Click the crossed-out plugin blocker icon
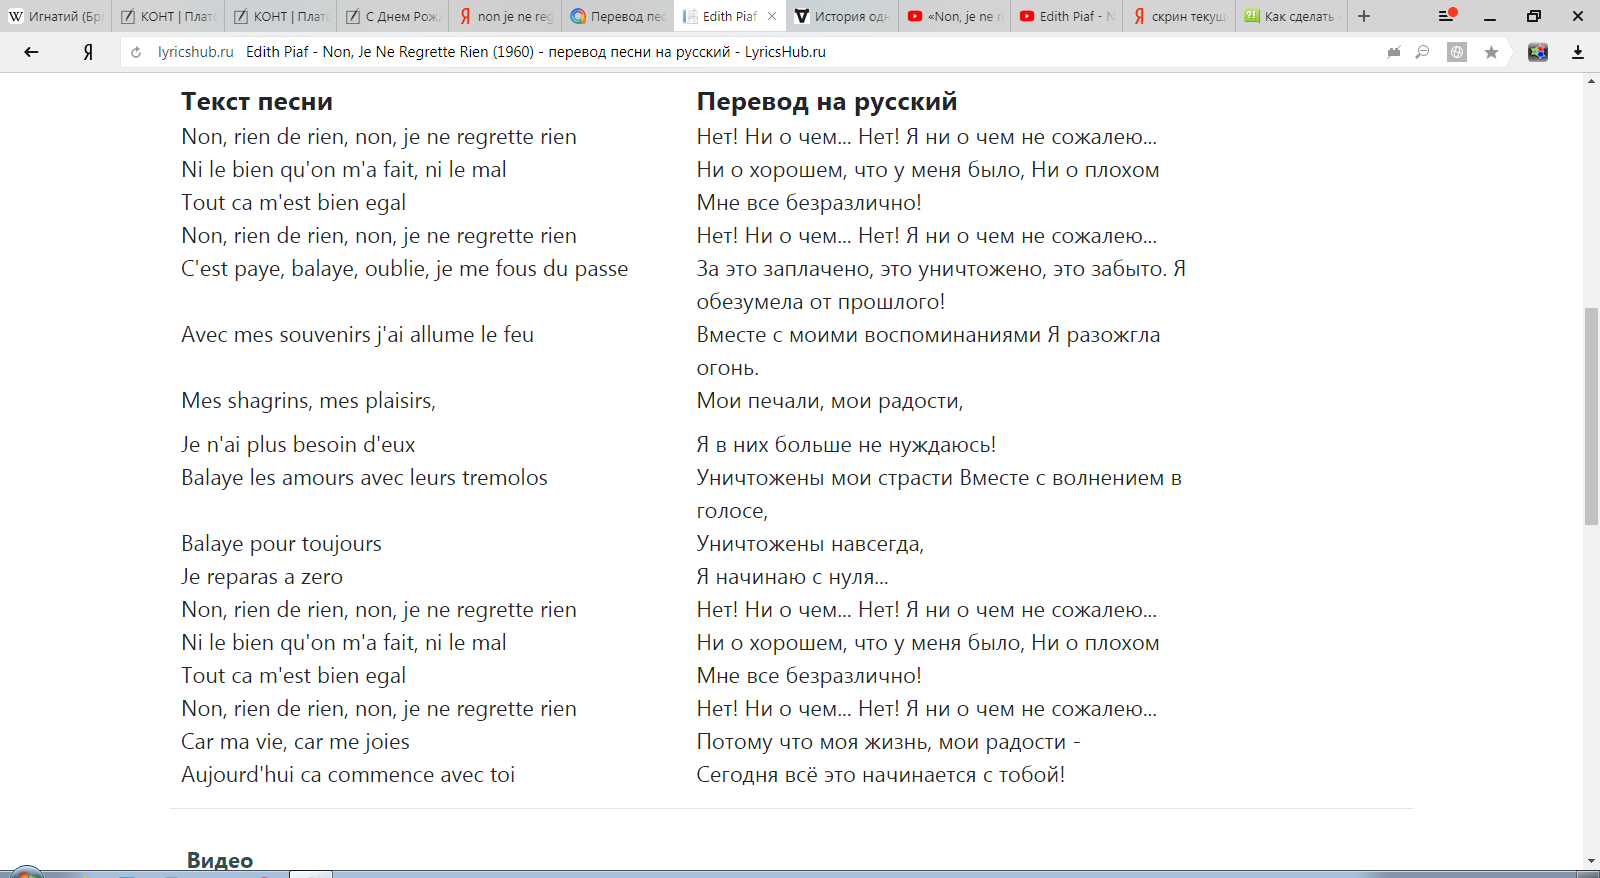This screenshot has width=1600, height=878. pos(1394,52)
